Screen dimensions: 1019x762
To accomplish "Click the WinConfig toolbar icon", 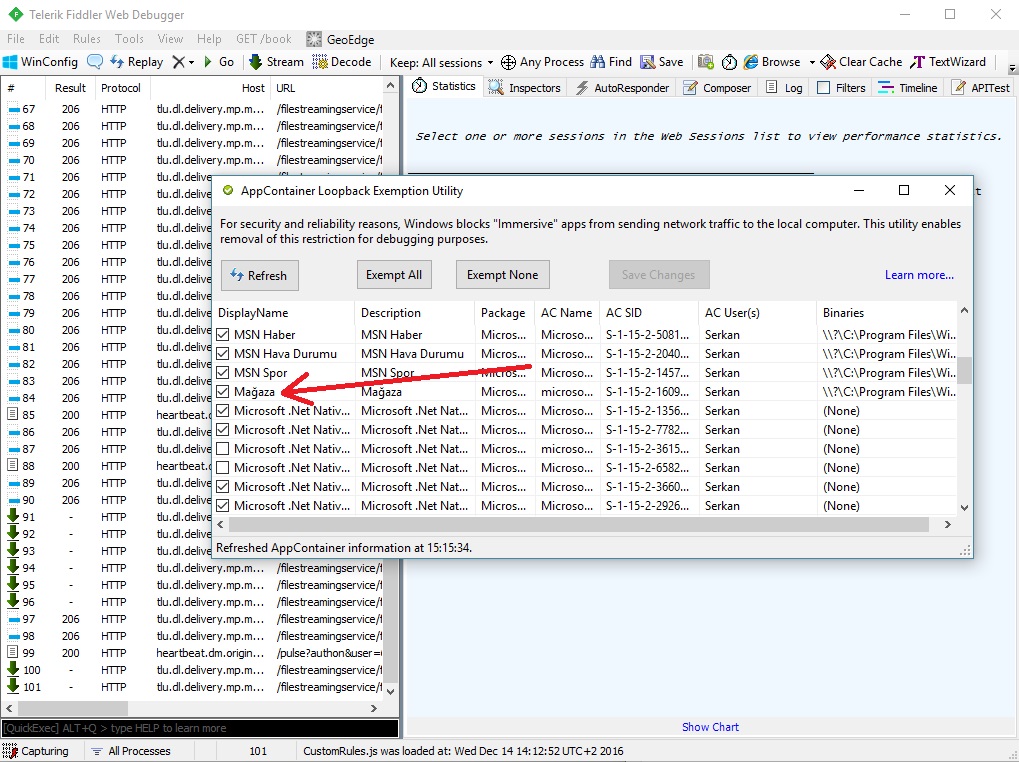I will [x=10, y=62].
